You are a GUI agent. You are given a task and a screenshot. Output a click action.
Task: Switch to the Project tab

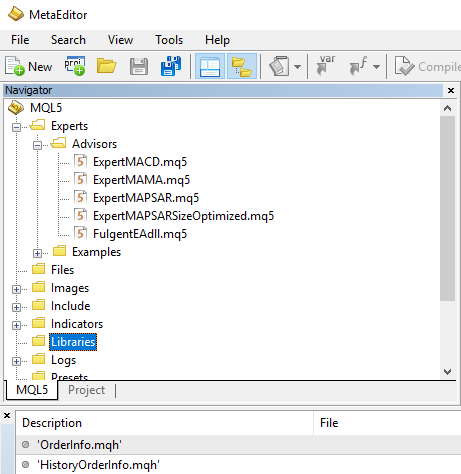87,390
